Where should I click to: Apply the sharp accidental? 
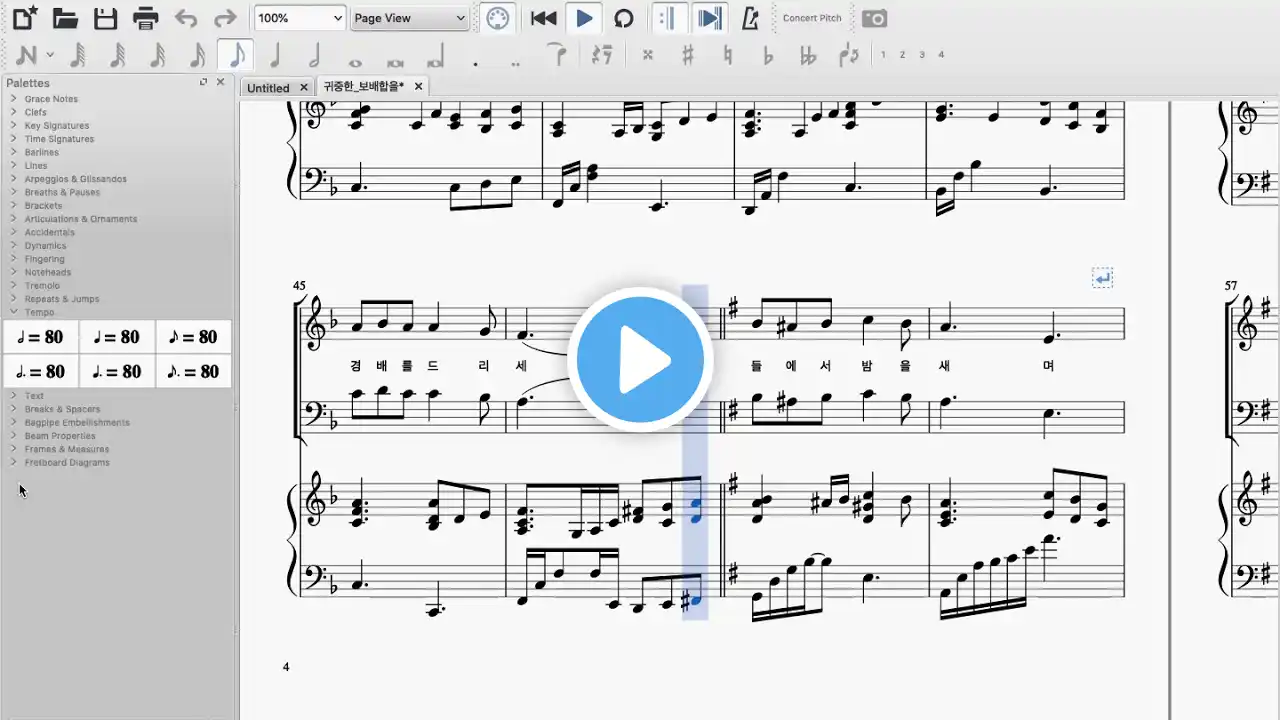(688, 55)
